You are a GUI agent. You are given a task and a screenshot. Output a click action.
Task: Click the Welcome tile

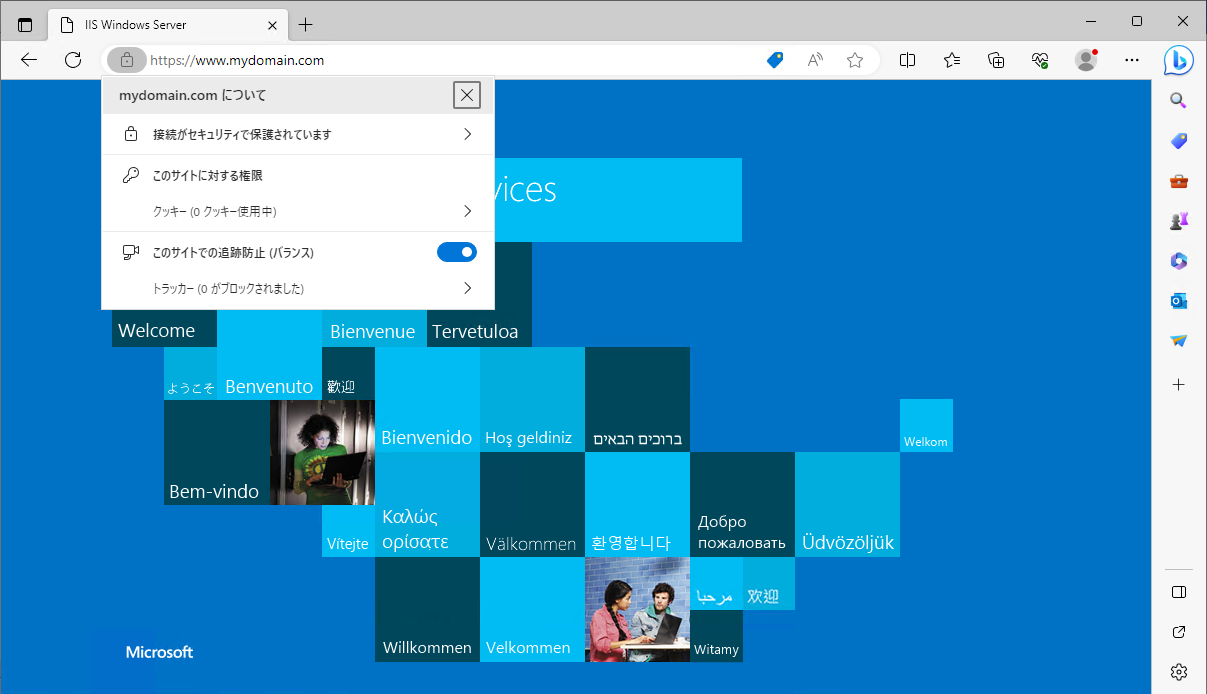(x=164, y=330)
